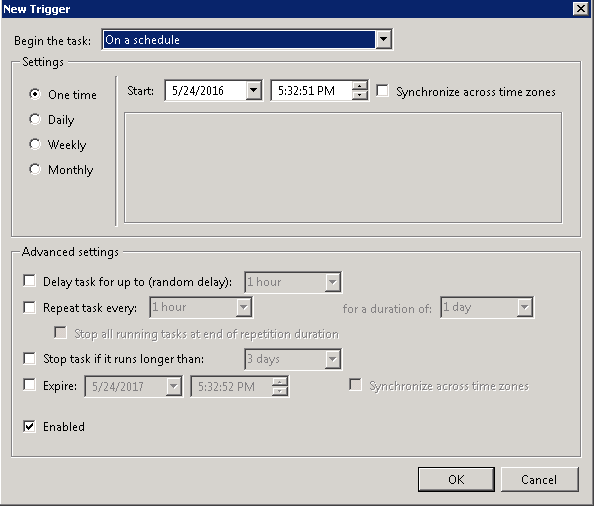The width and height of the screenshot is (594, 506).
Task: Pick the Monthly schedule option
Action: 35,169
